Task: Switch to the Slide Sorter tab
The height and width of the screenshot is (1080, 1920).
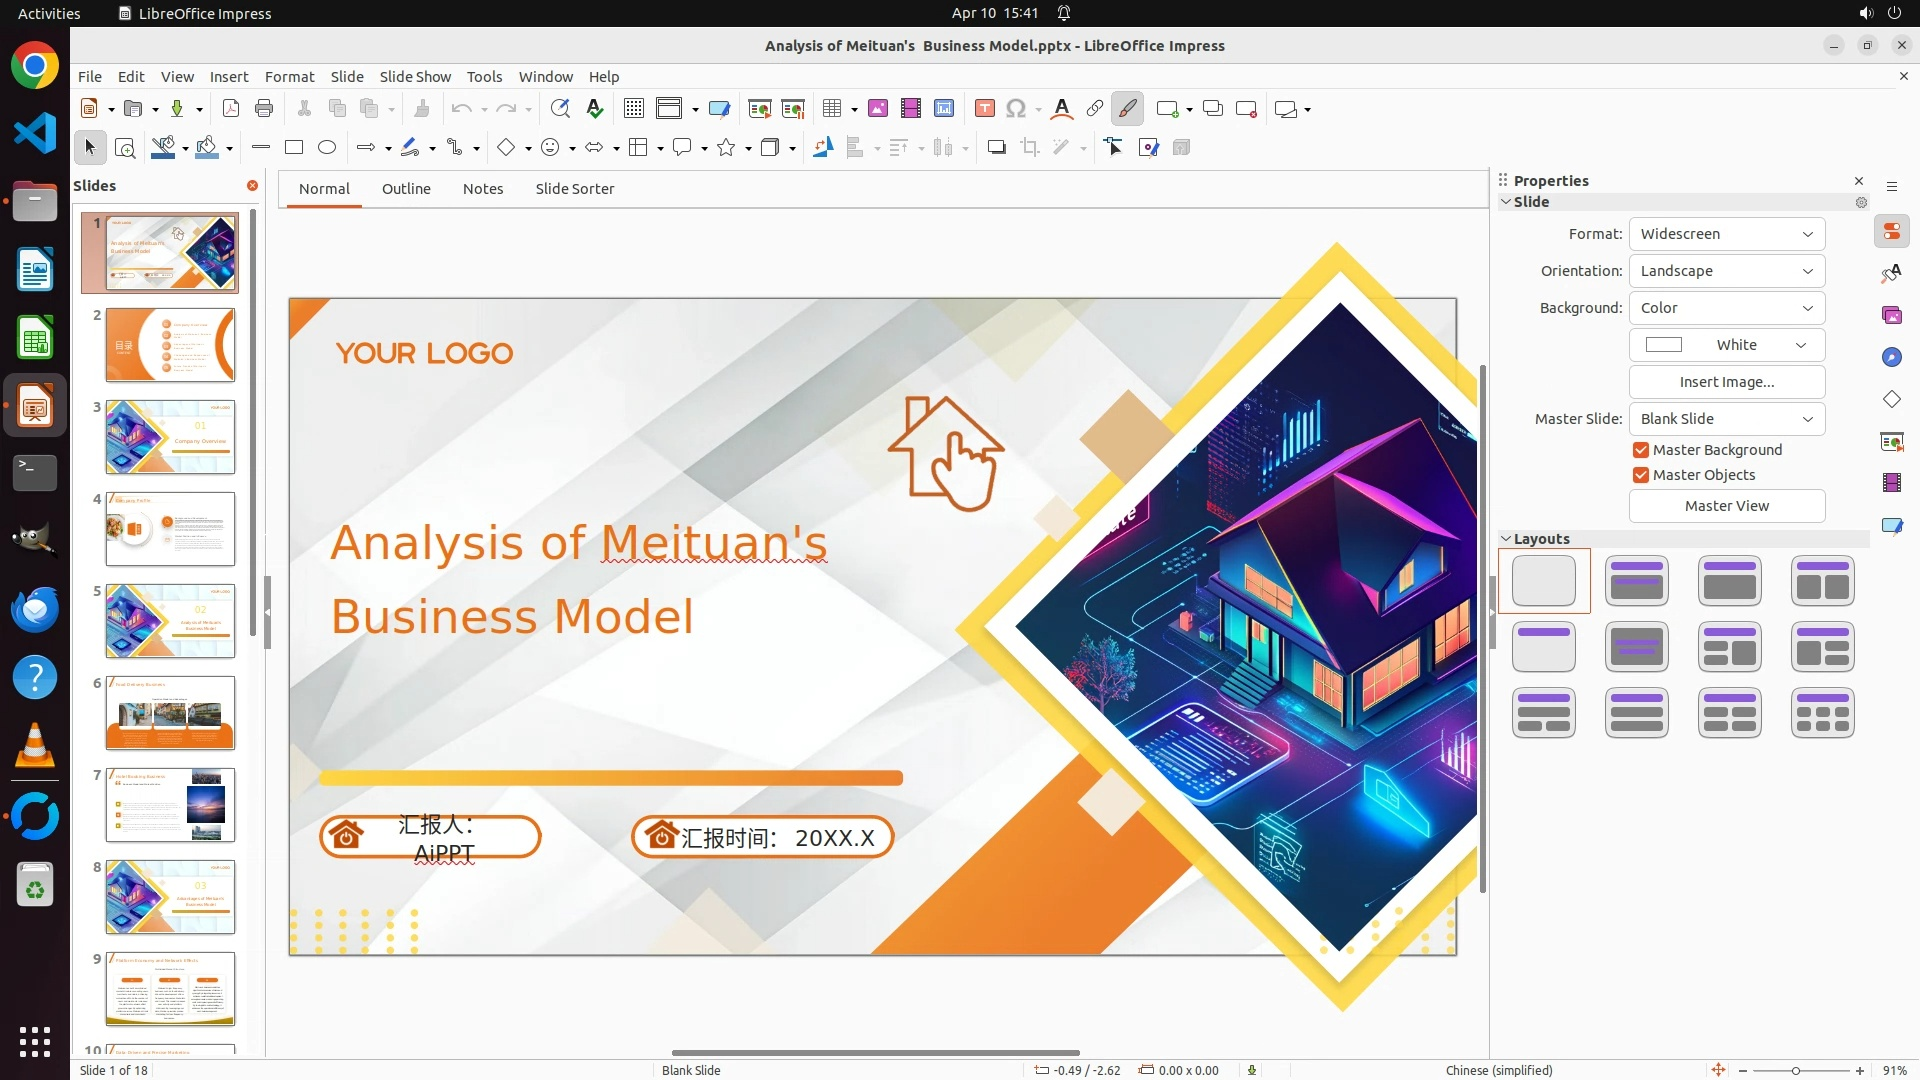Action: pyautogui.click(x=574, y=189)
